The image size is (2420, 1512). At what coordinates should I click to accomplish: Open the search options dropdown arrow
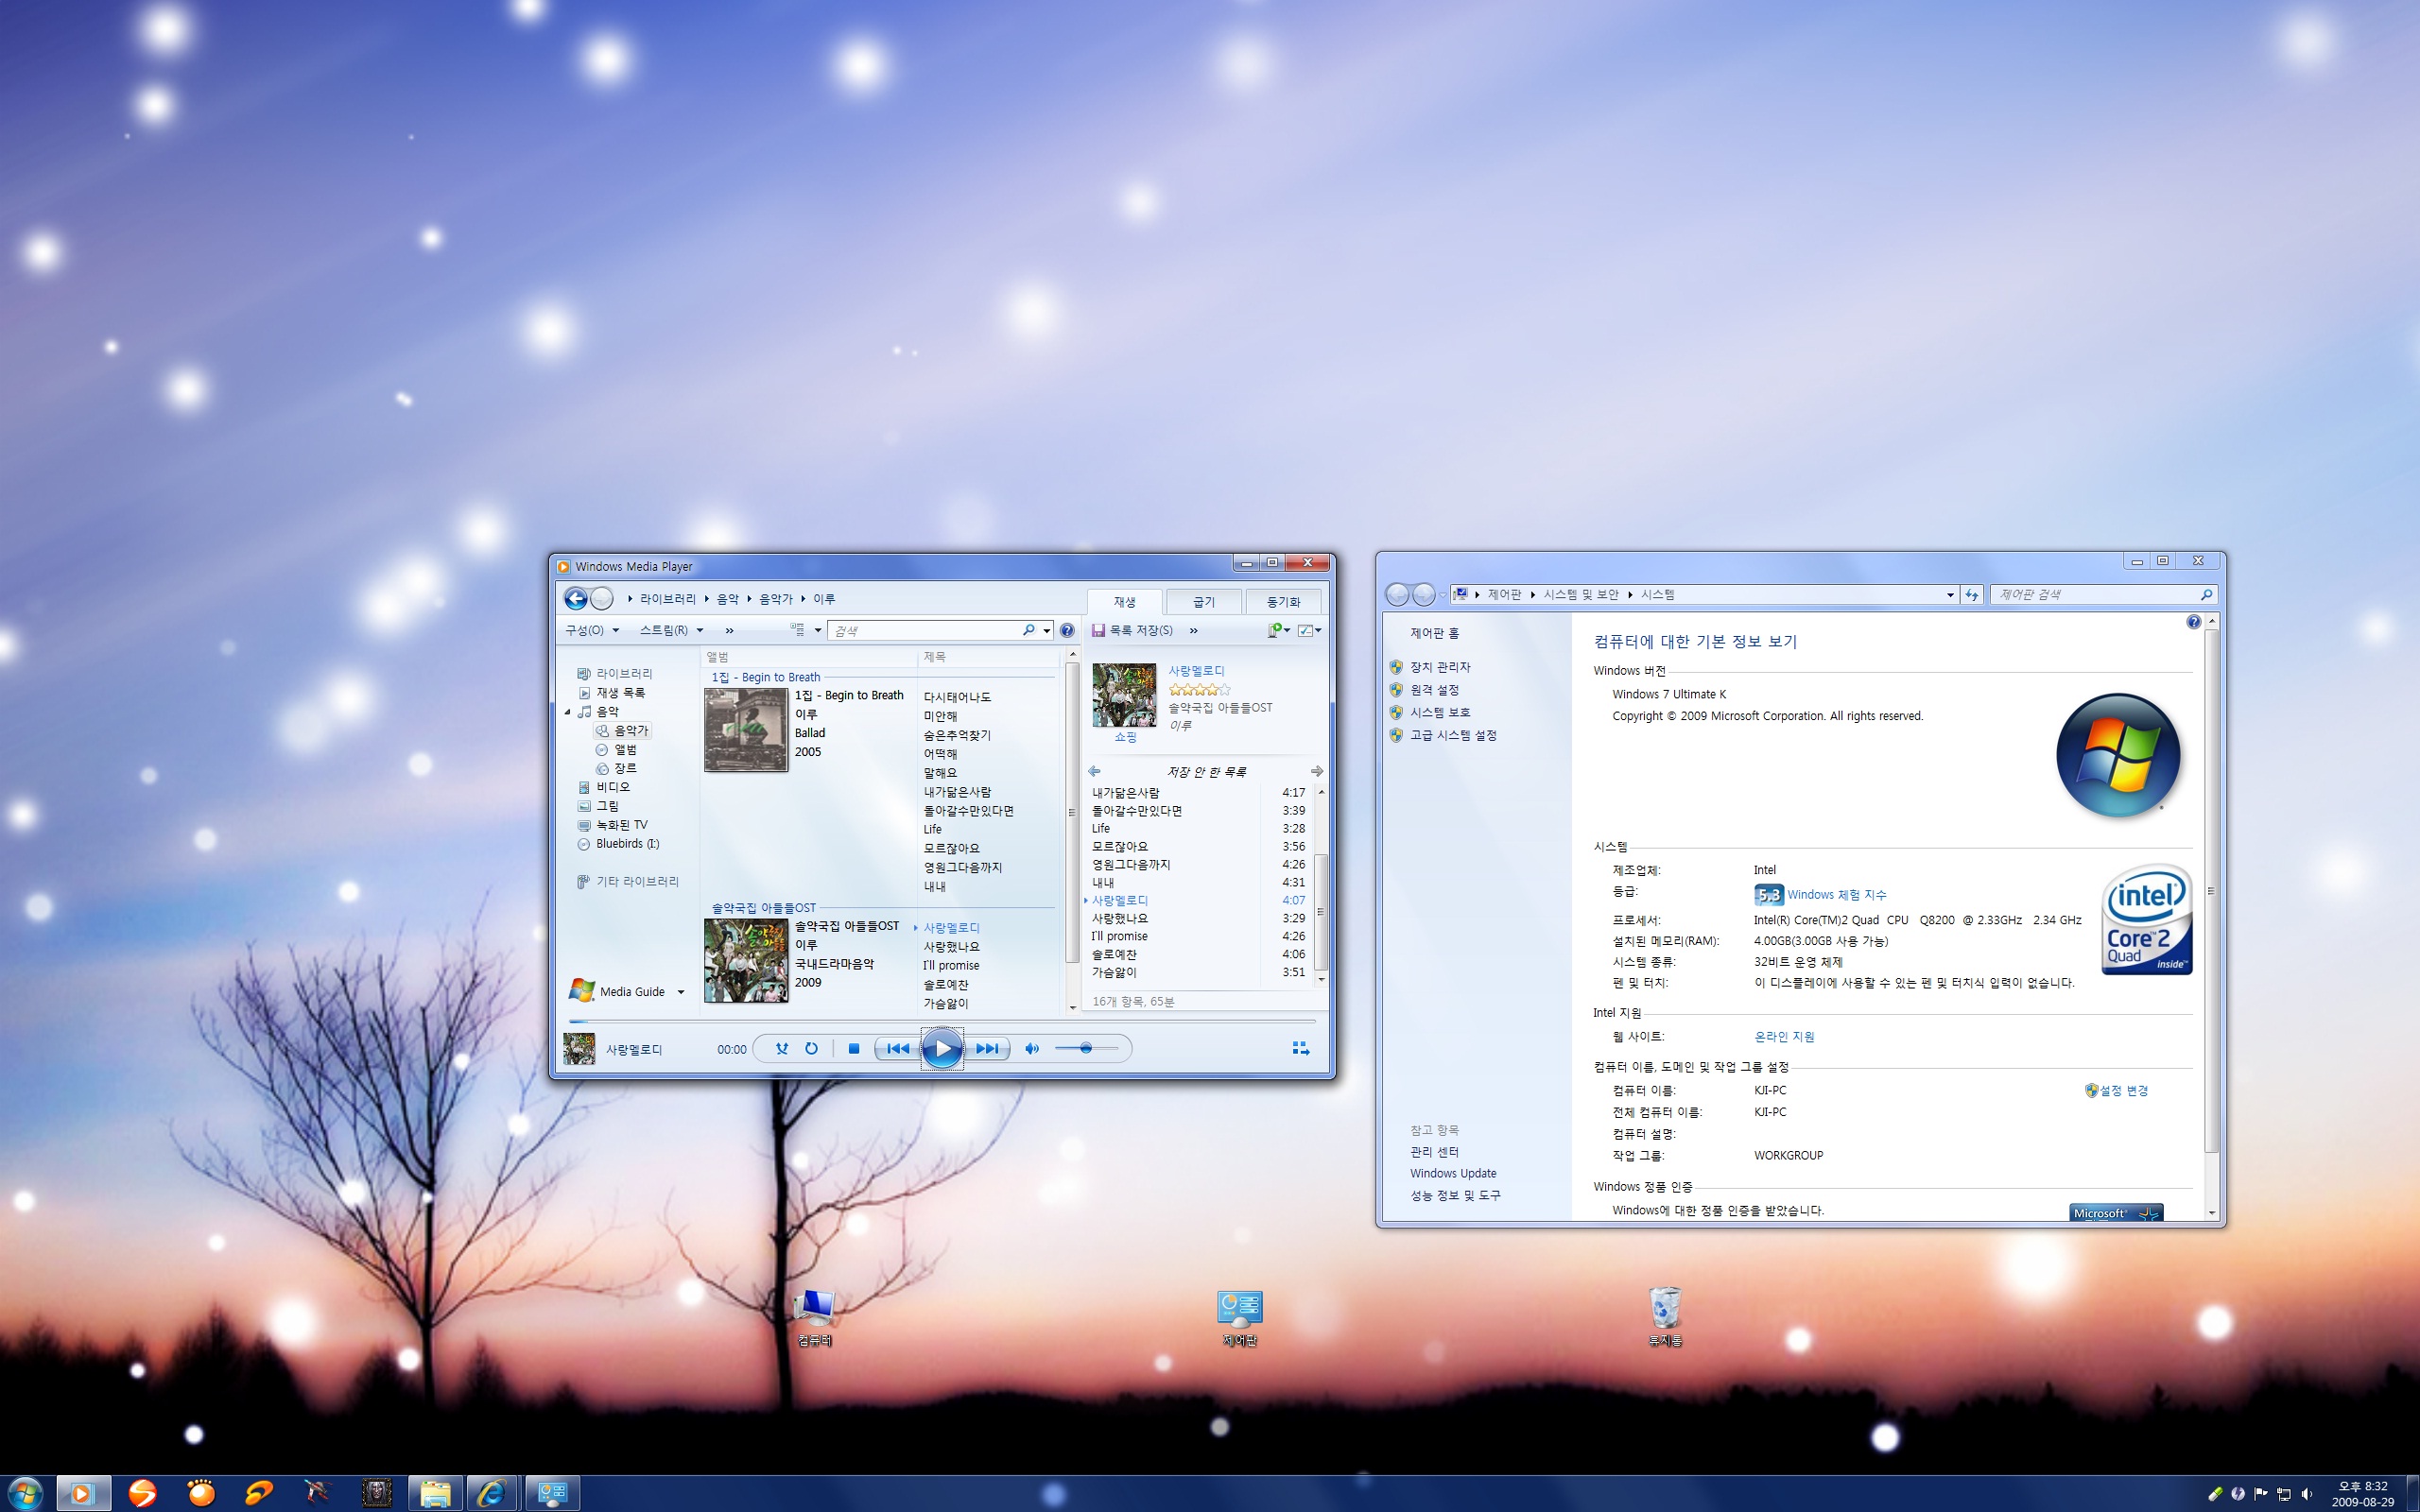1046,630
